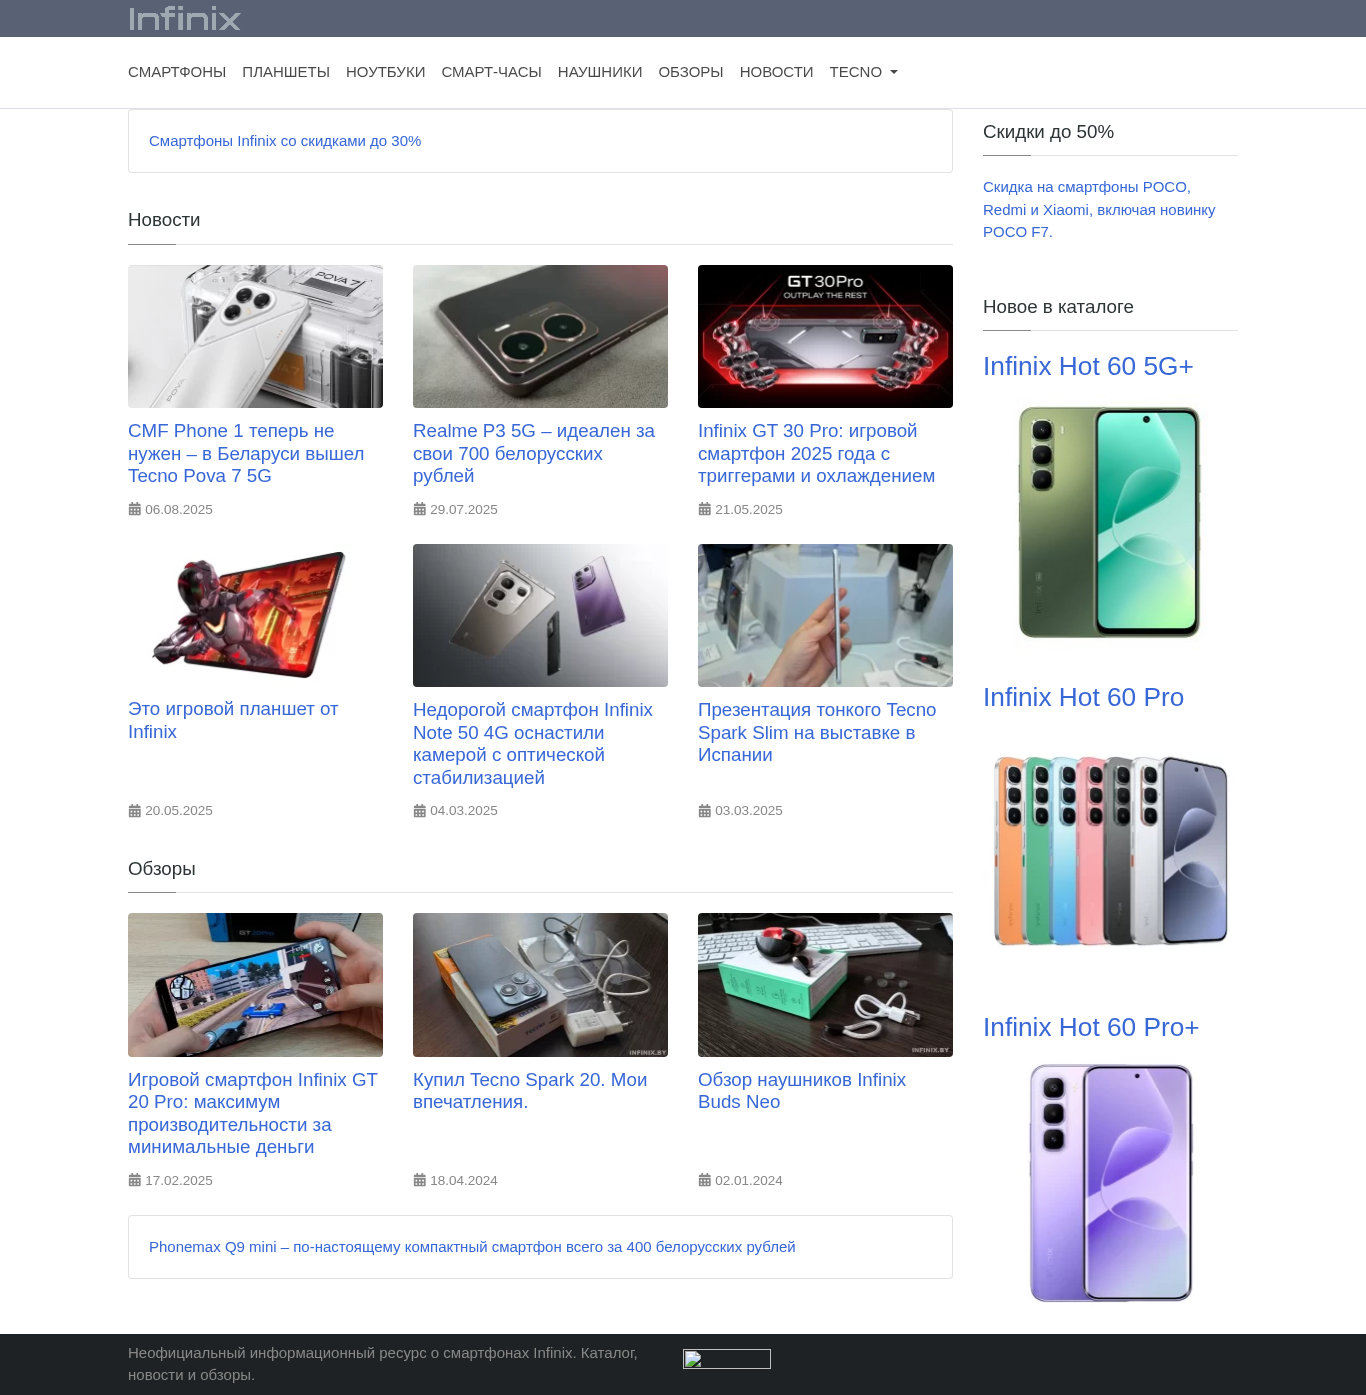Image resolution: width=1366 pixels, height=1395 pixels.
Task: Click purple Hot 60 Pro+ phone image
Action: 1110,1183
